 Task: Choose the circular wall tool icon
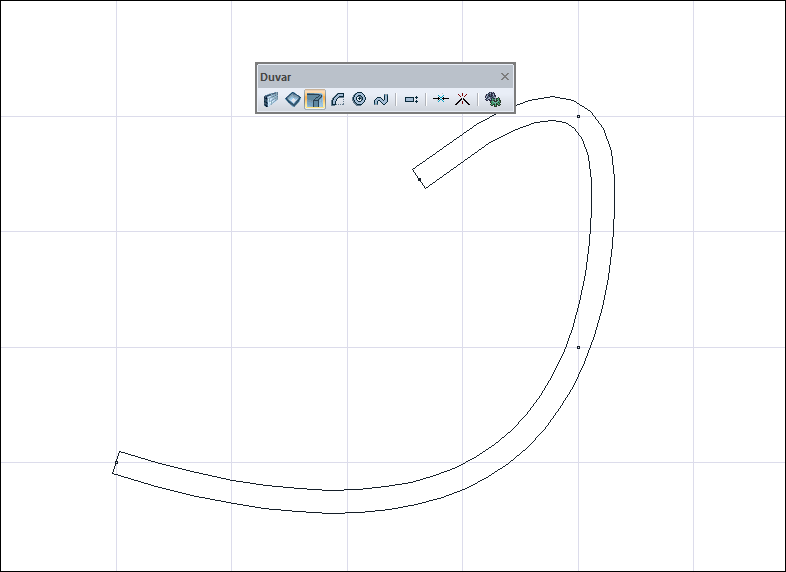[x=359, y=100]
